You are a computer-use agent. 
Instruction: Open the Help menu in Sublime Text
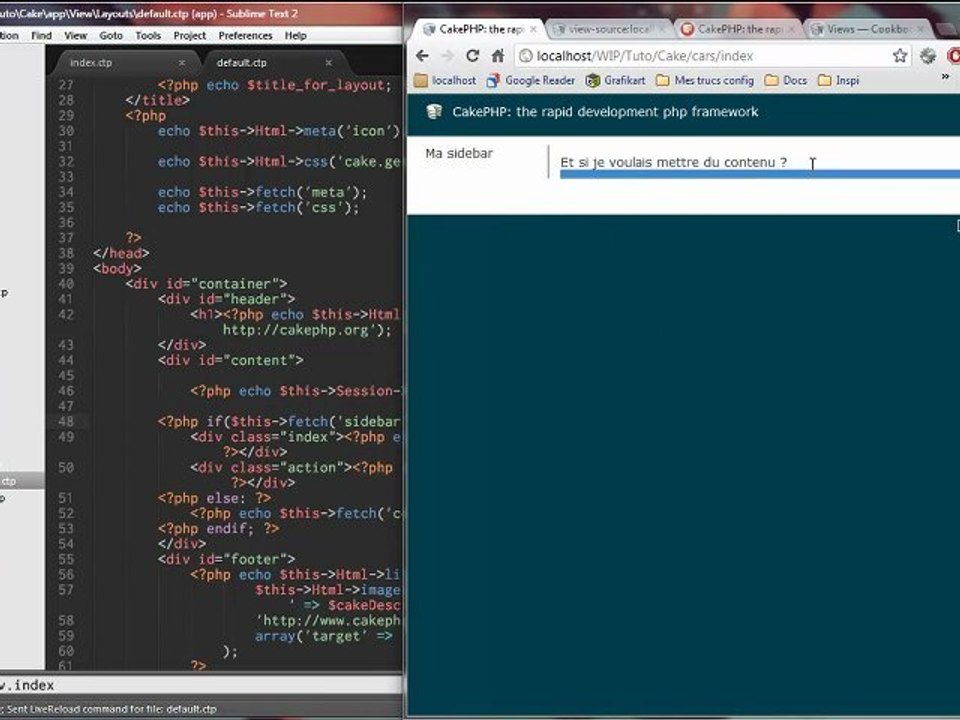pos(295,36)
